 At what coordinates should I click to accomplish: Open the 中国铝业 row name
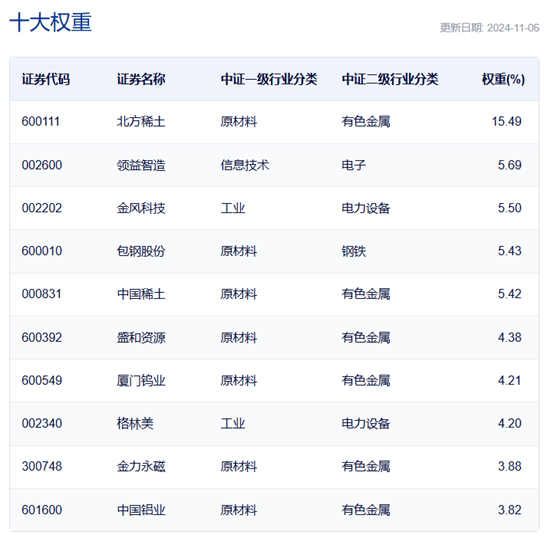click(x=141, y=510)
